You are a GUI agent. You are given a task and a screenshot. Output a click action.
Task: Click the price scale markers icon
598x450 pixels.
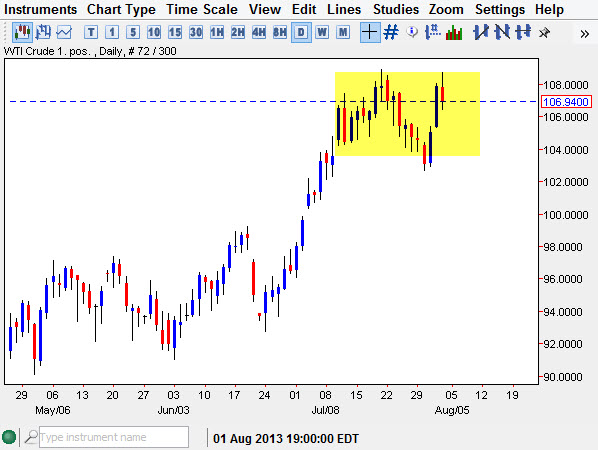tap(432, 32)
